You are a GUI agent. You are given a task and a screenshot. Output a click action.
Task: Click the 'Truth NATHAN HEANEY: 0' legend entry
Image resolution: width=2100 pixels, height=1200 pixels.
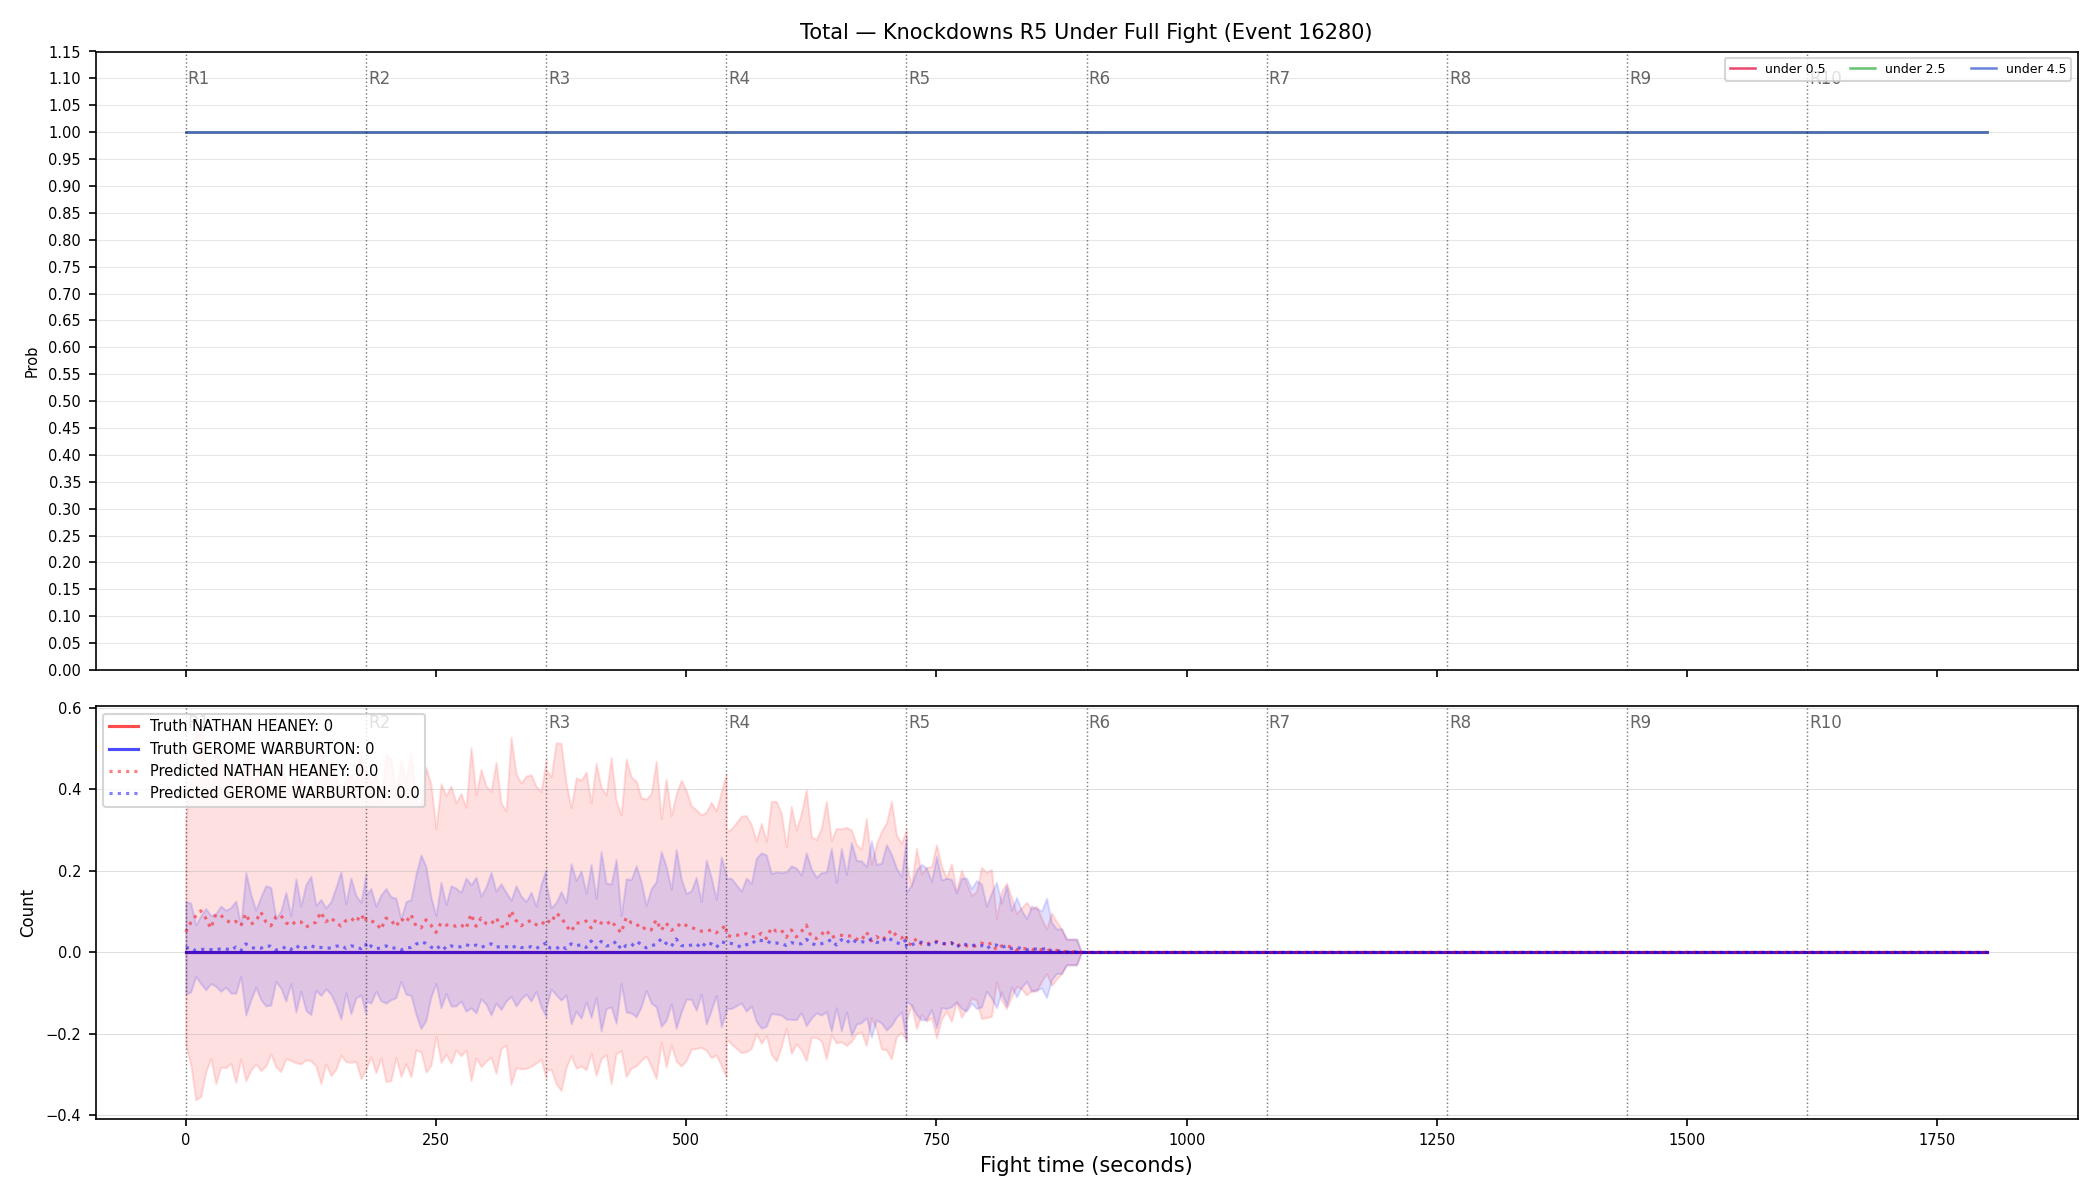[220, 726]
